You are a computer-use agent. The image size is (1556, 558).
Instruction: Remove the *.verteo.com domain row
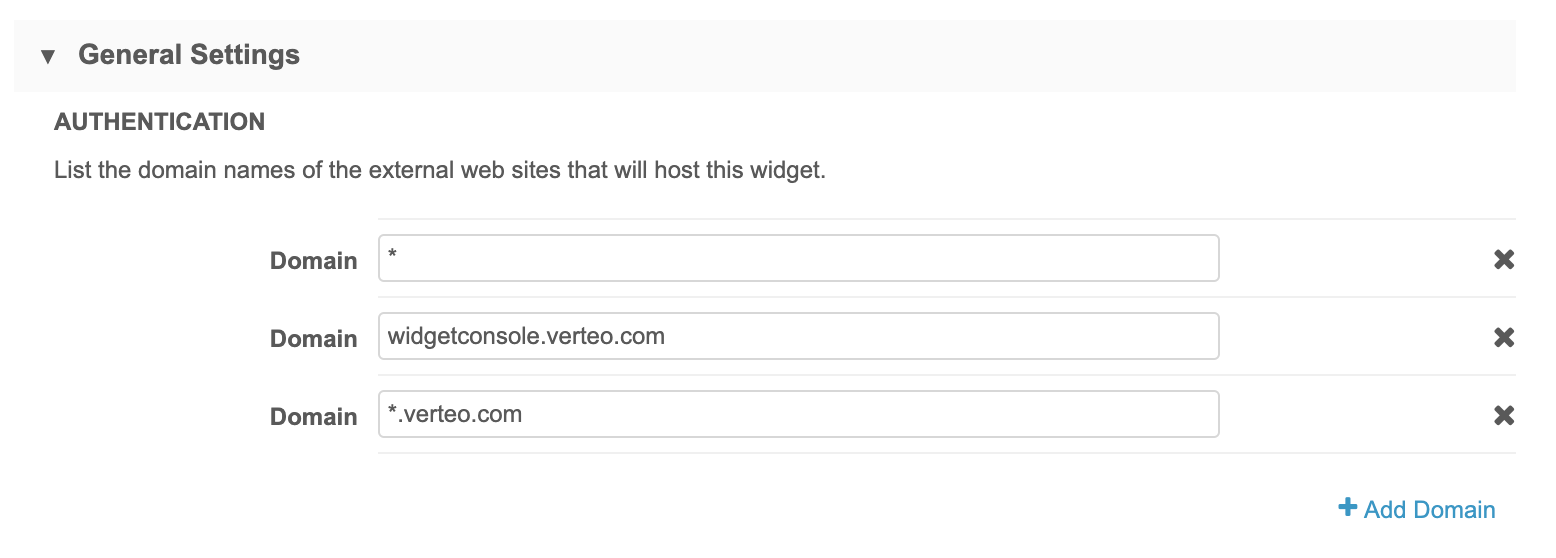1503,416
